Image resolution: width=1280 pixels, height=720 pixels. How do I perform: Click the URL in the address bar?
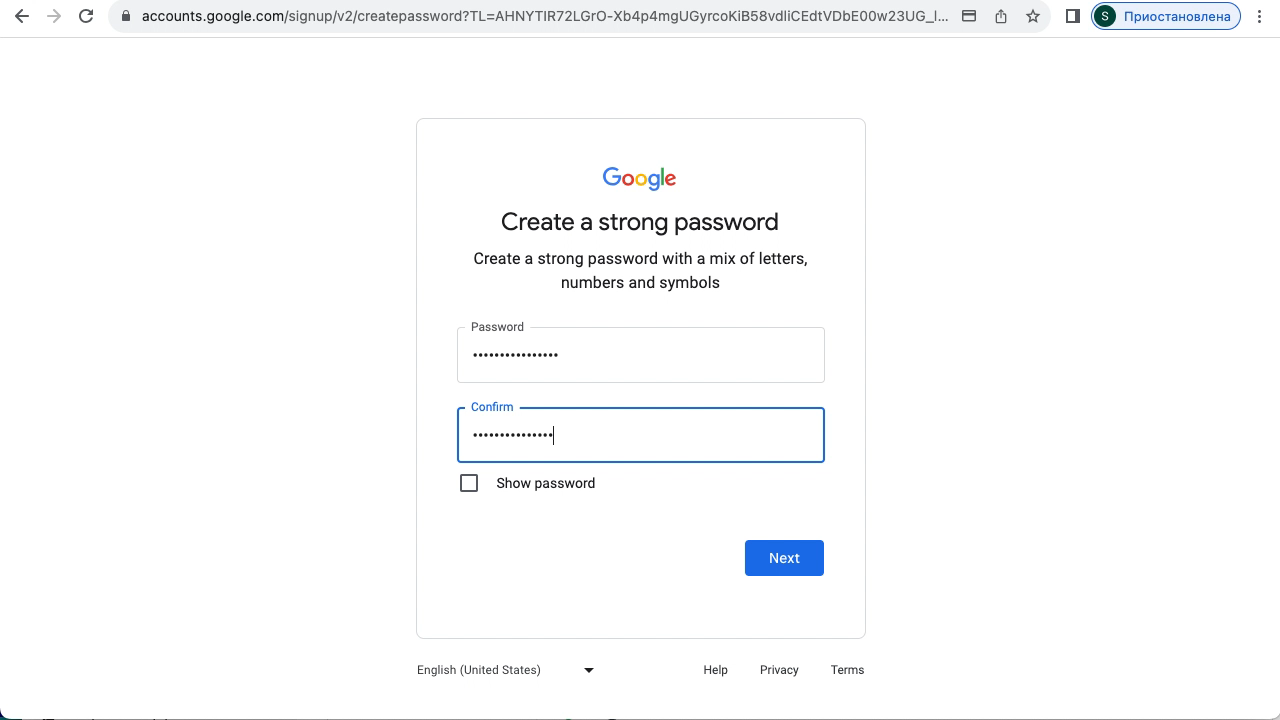point(545,16)
